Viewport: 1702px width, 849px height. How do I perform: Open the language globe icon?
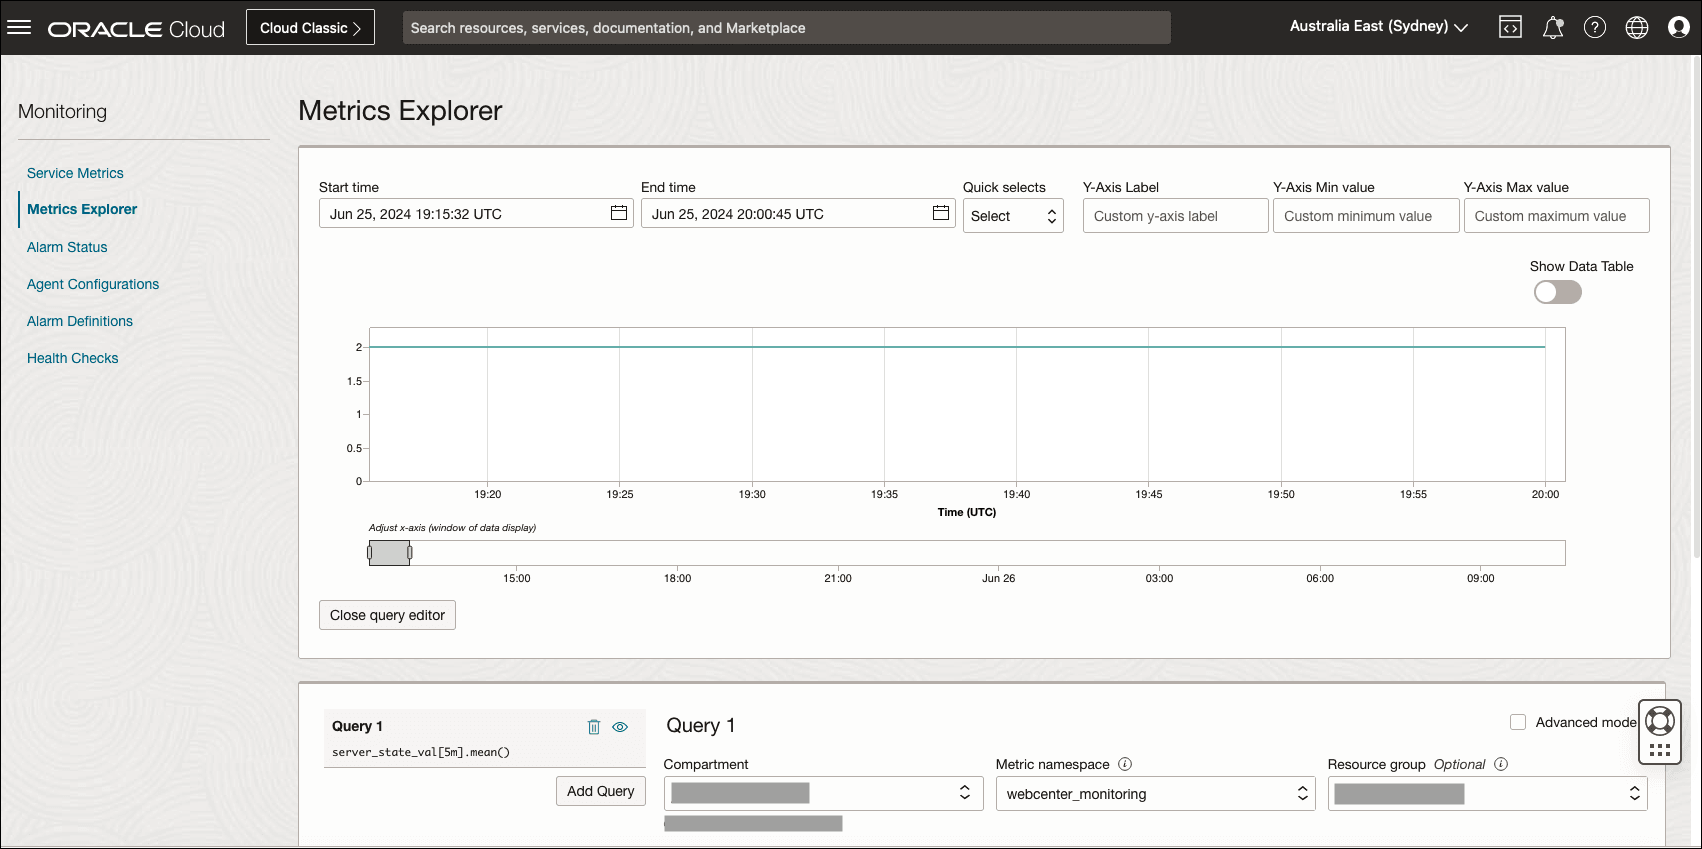pos(1637,28)
